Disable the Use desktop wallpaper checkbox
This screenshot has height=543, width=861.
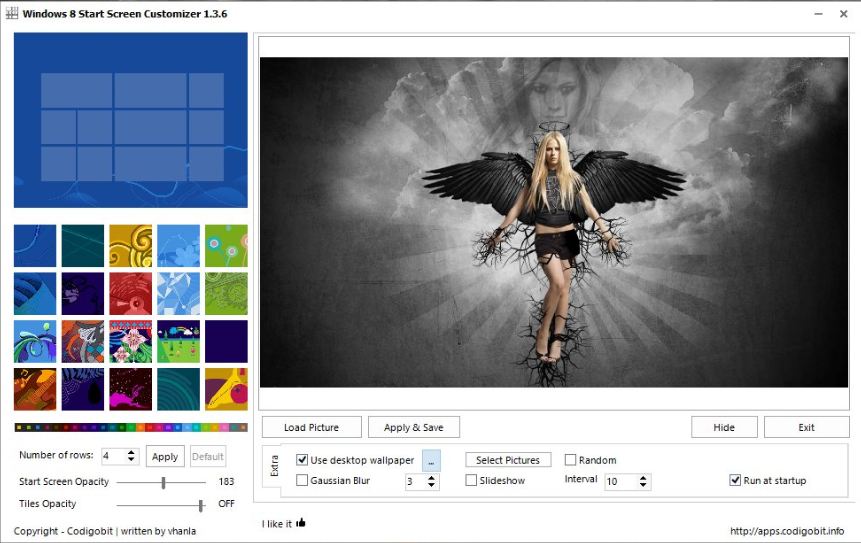click(303, 460)
